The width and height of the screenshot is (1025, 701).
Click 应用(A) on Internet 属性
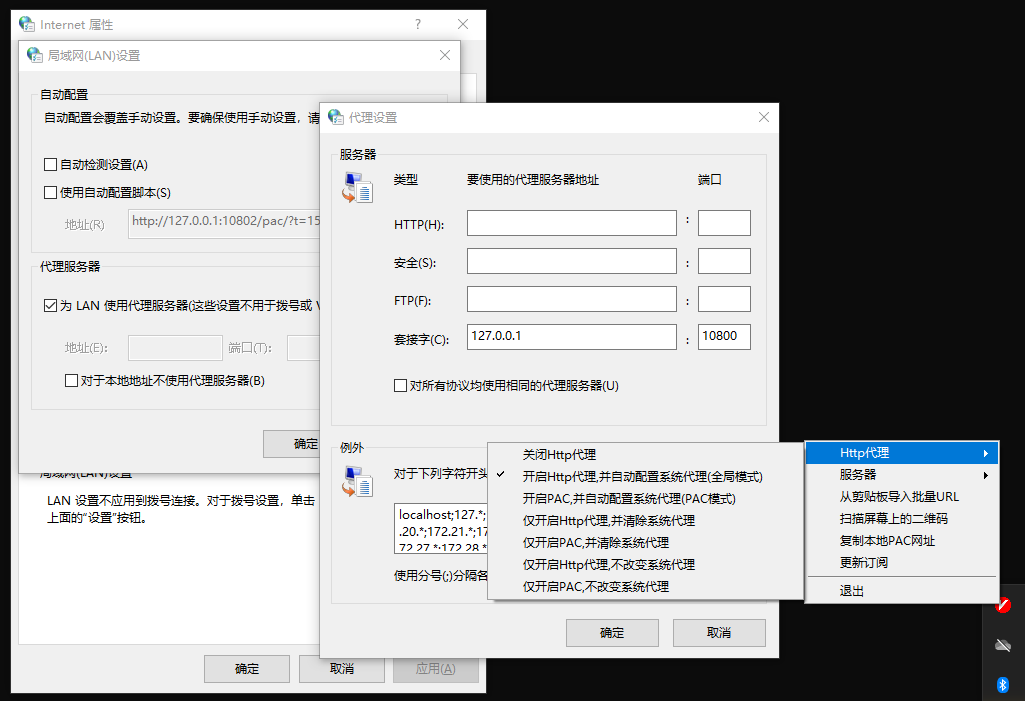click(435, 669)
